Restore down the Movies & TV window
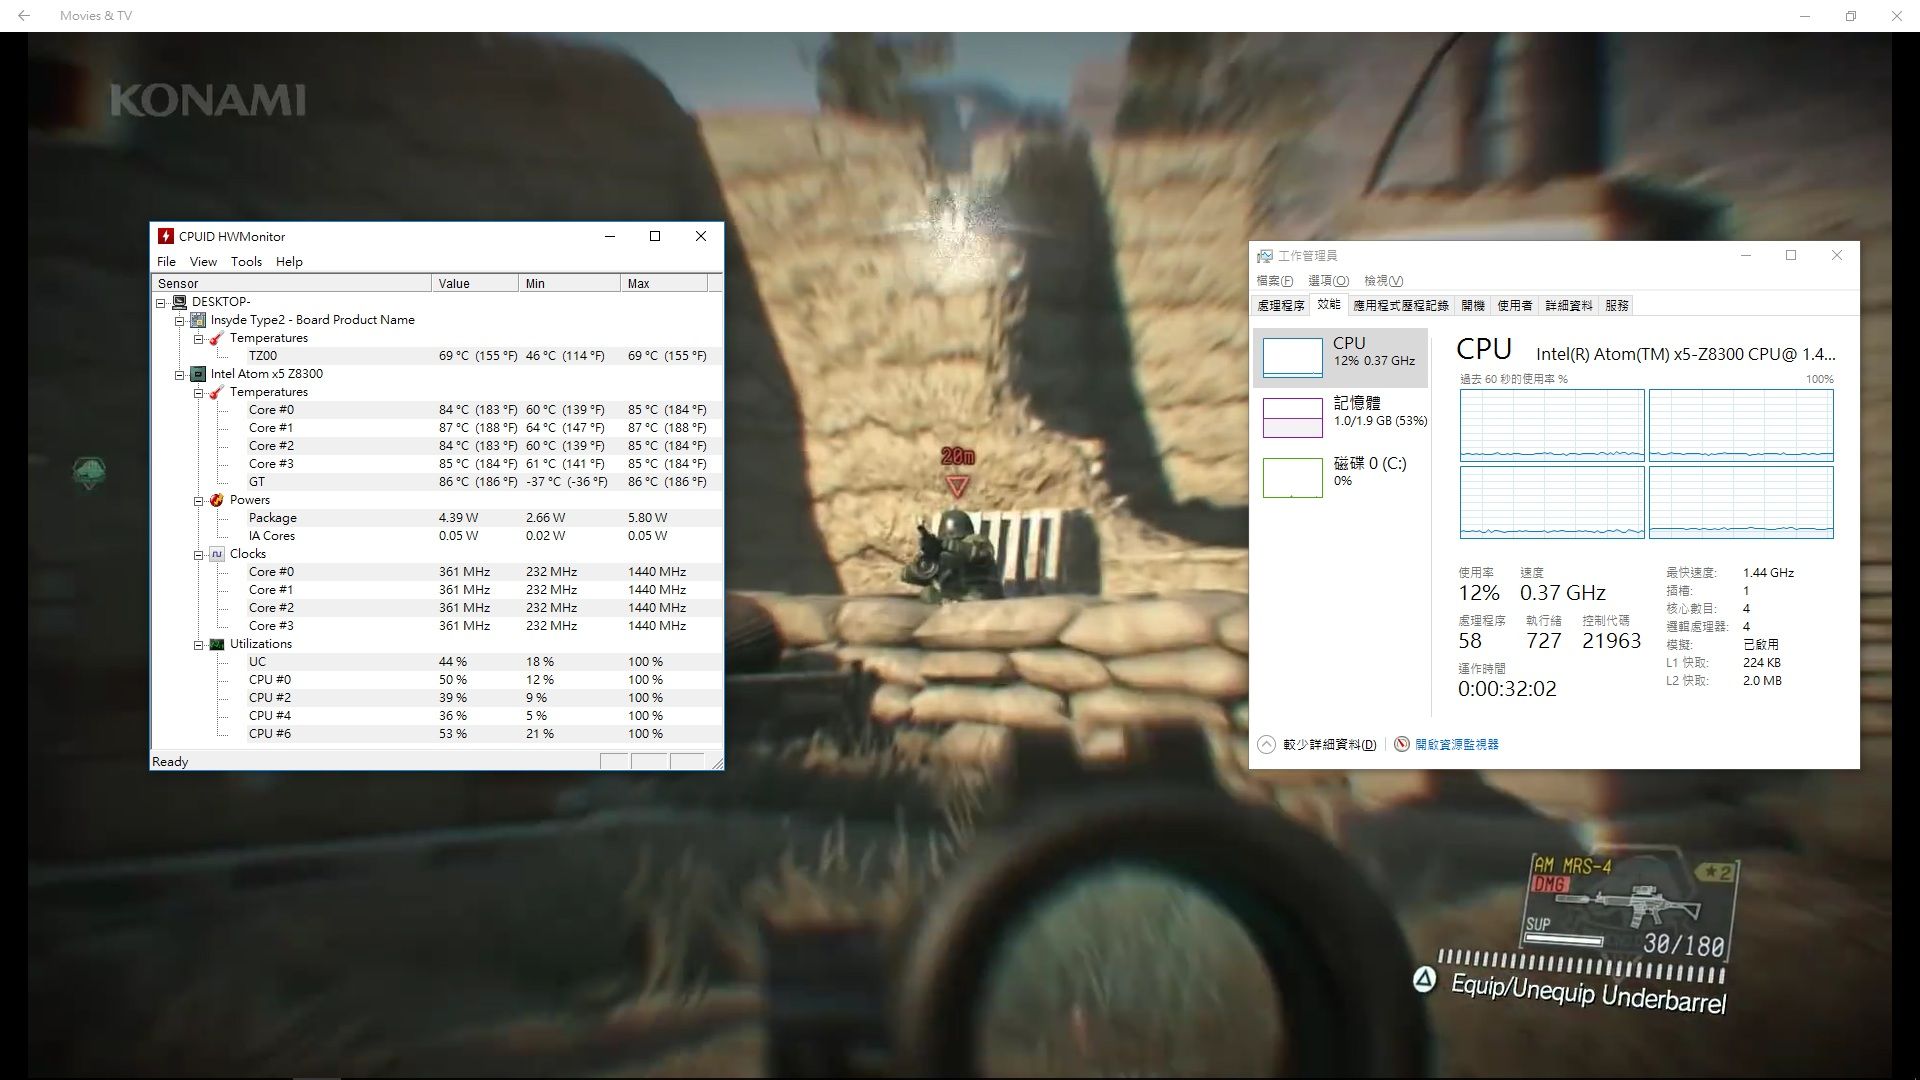Image resolution: width=1920 pixels, height=1080 pixels. pos(1851,16)
